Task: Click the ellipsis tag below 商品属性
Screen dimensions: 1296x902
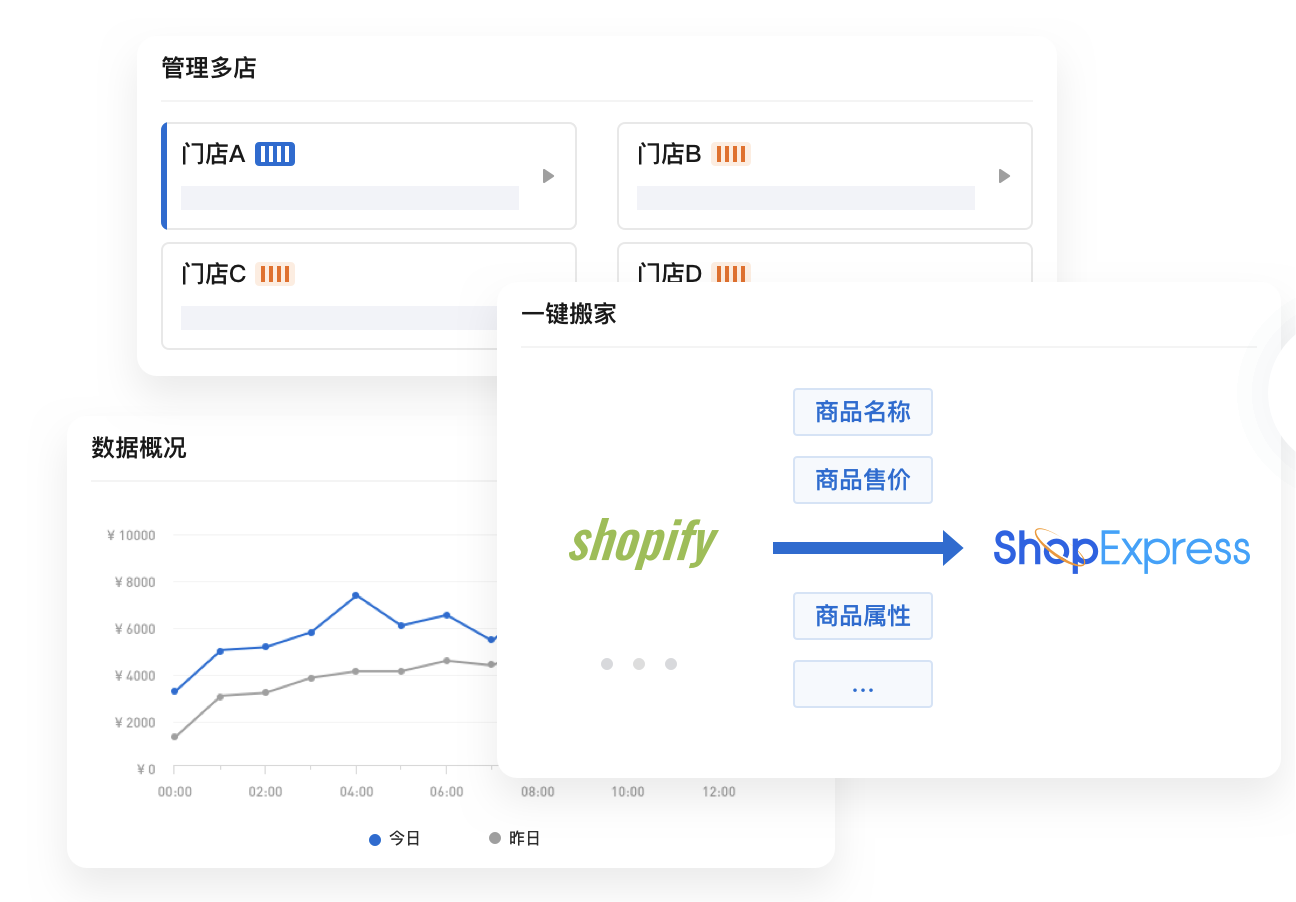Action: tap(863, 684)
